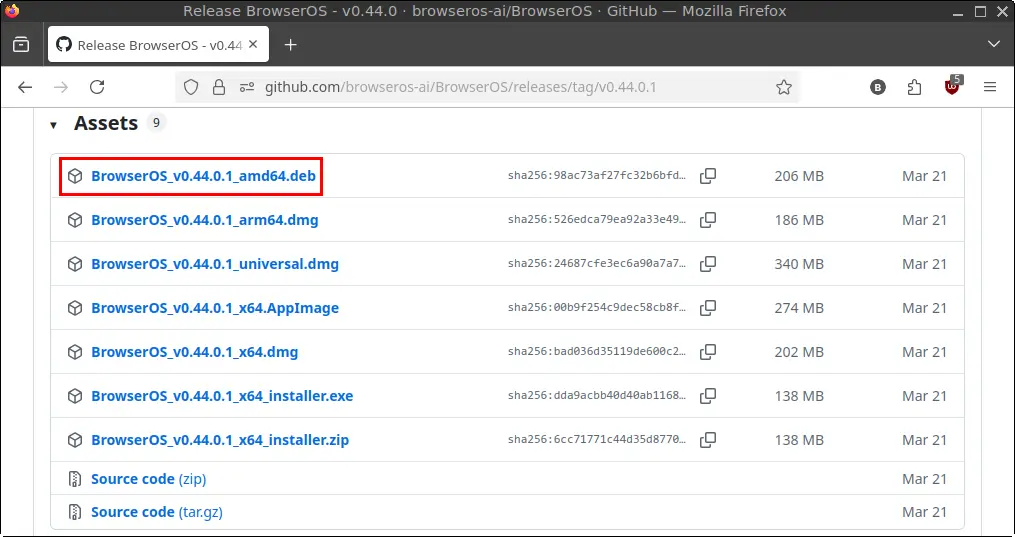Click package icon beside amd64.deb

[x=75, y=176]
